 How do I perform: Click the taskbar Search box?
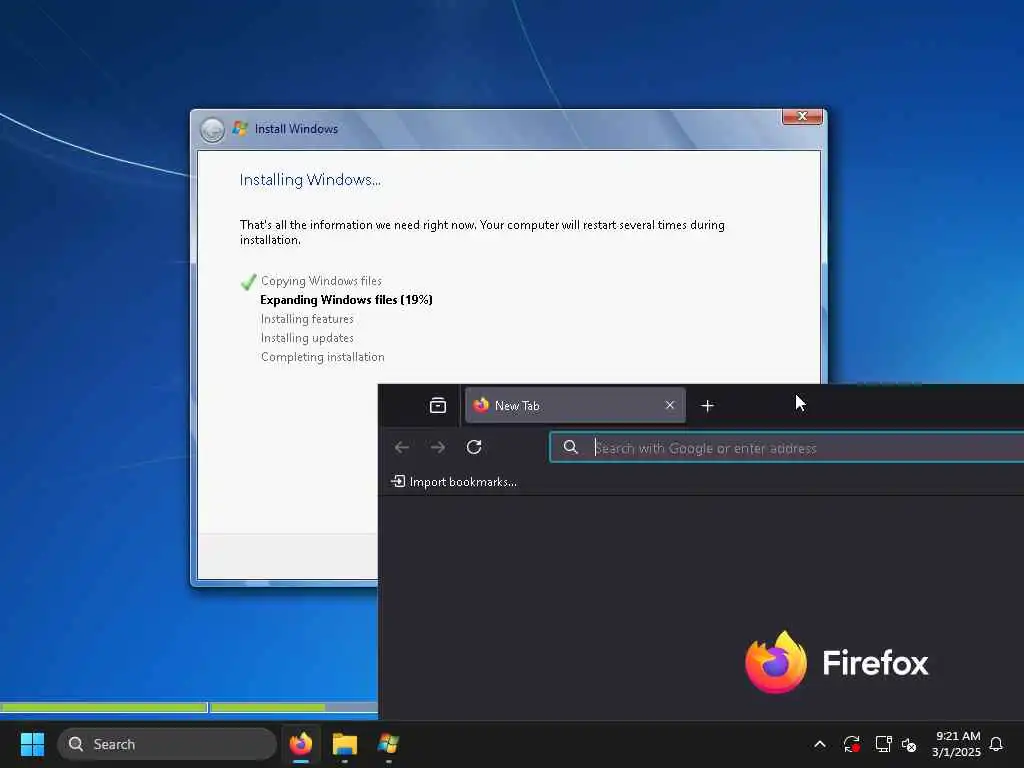(x=167, y=744)
